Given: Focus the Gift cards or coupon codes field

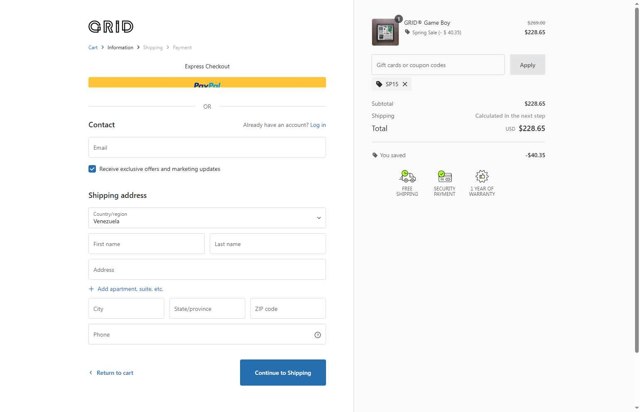Looking at the screenshot, I should (438, 65).
